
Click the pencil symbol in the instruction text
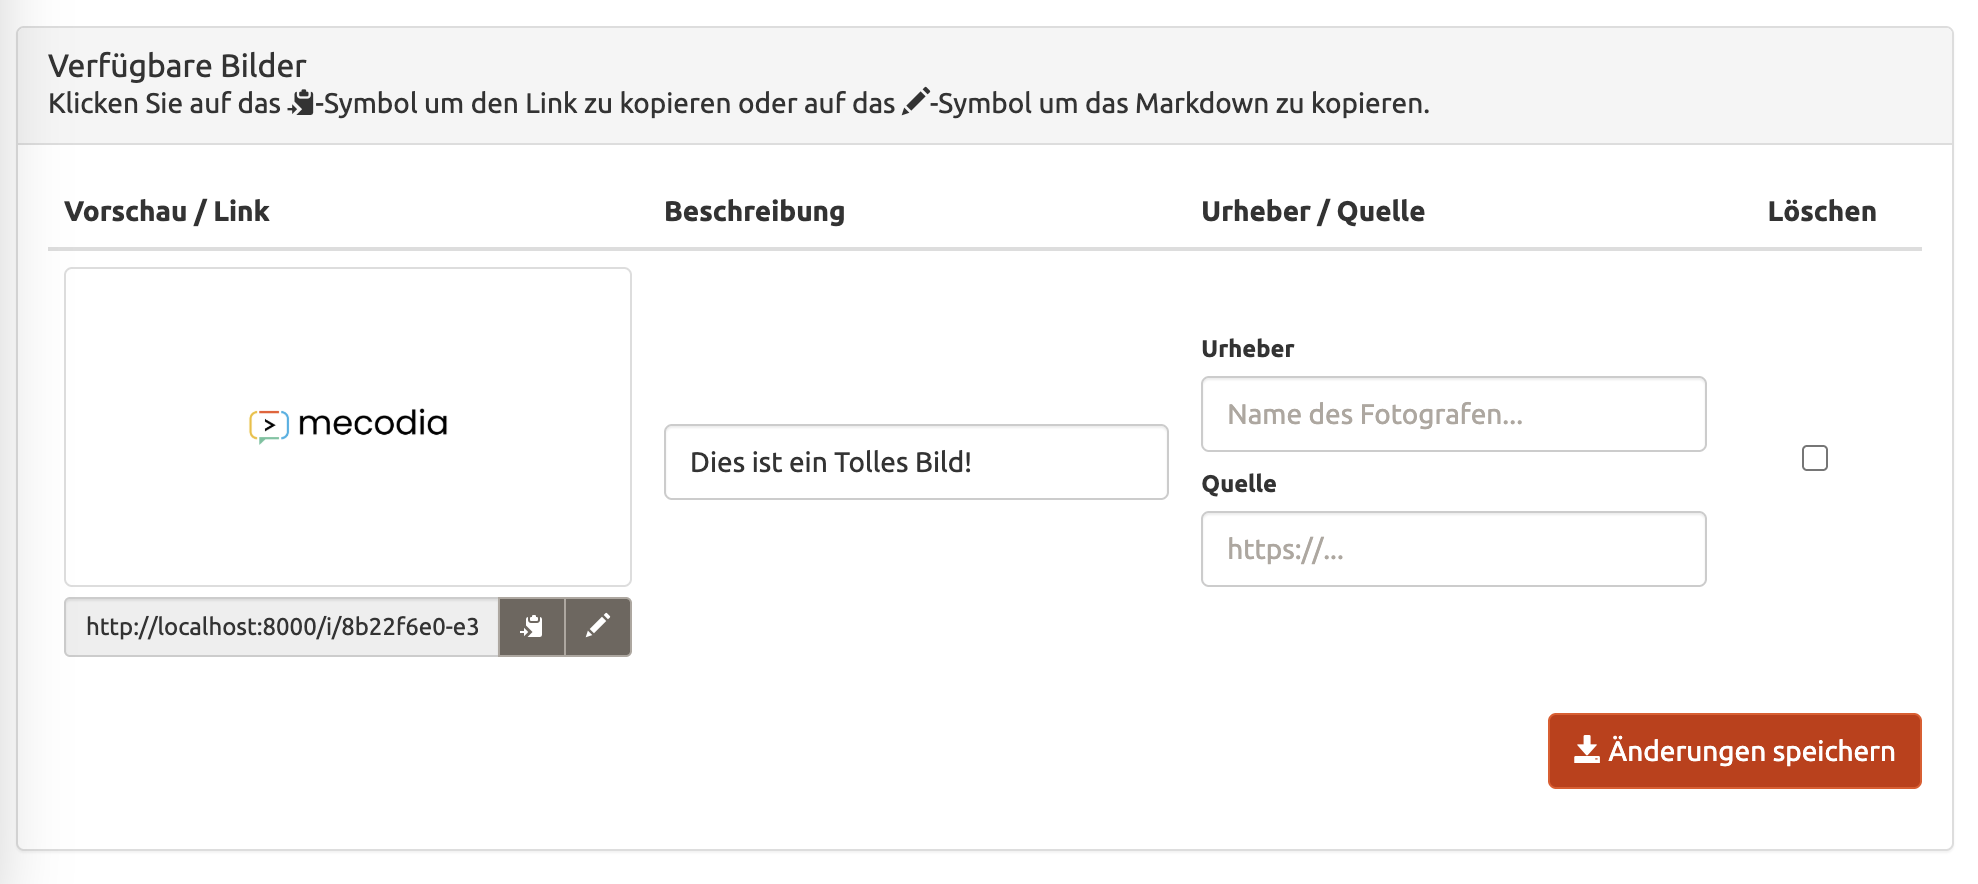click(915, 102)
